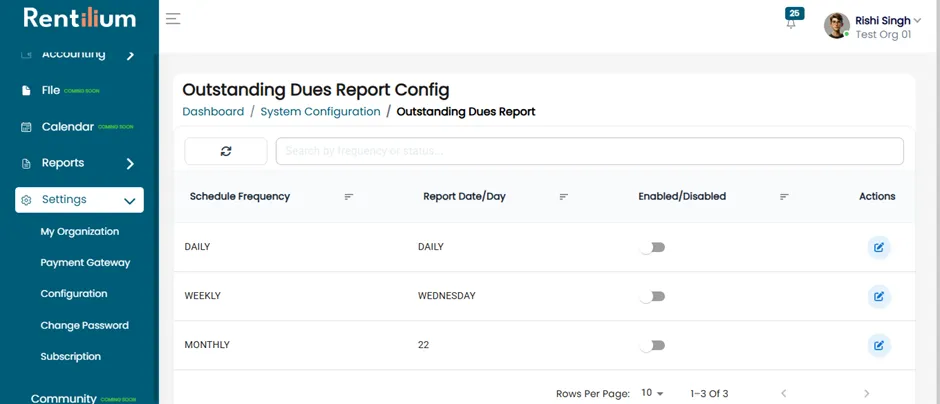This screenshot has width=940, height=404.
Task: Click the Enabled/Disabled column header
Action: (x=682, y=197)
